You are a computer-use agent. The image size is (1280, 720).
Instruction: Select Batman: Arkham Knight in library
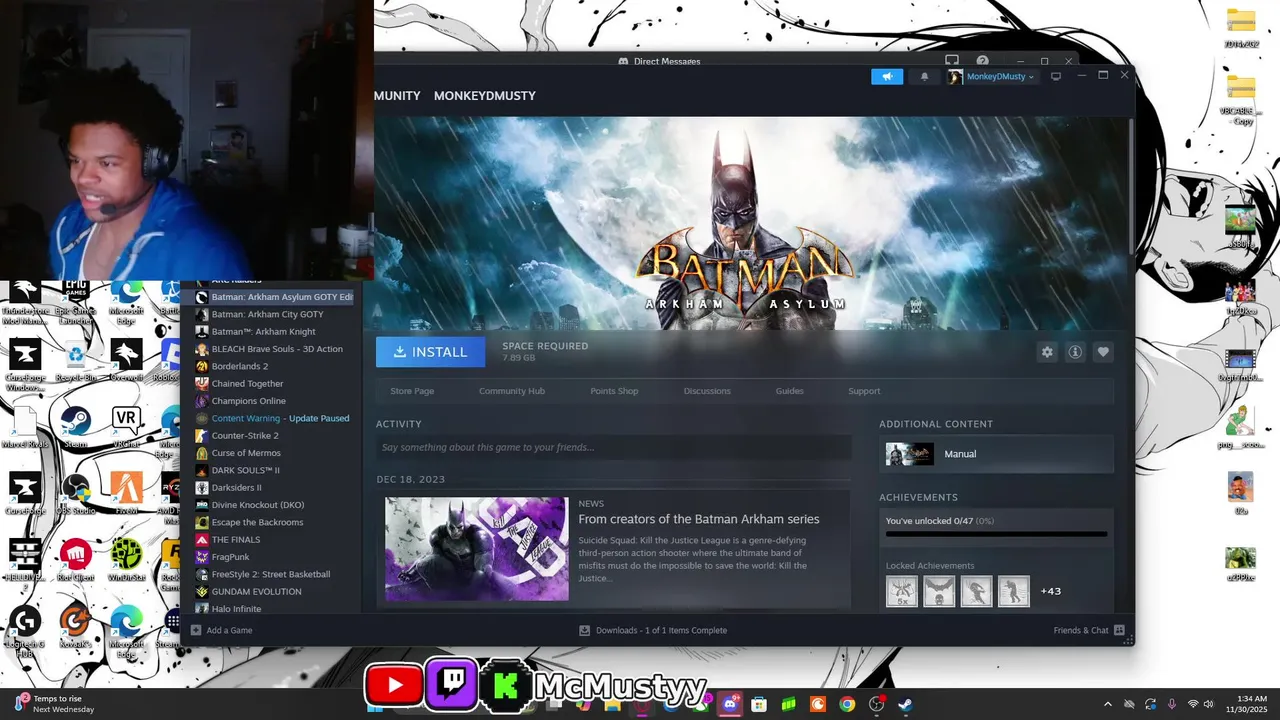263,331
